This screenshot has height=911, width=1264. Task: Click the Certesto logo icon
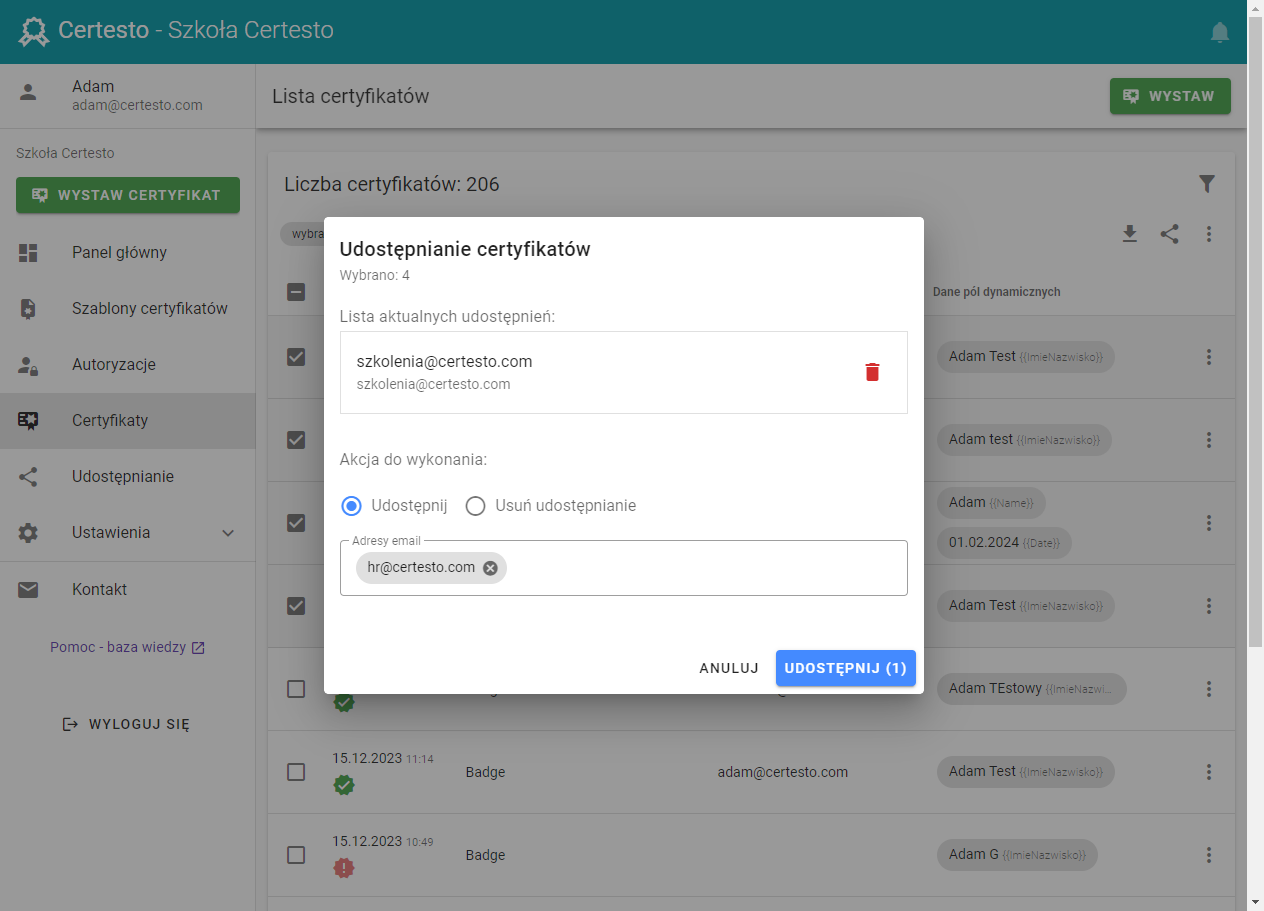34,31
